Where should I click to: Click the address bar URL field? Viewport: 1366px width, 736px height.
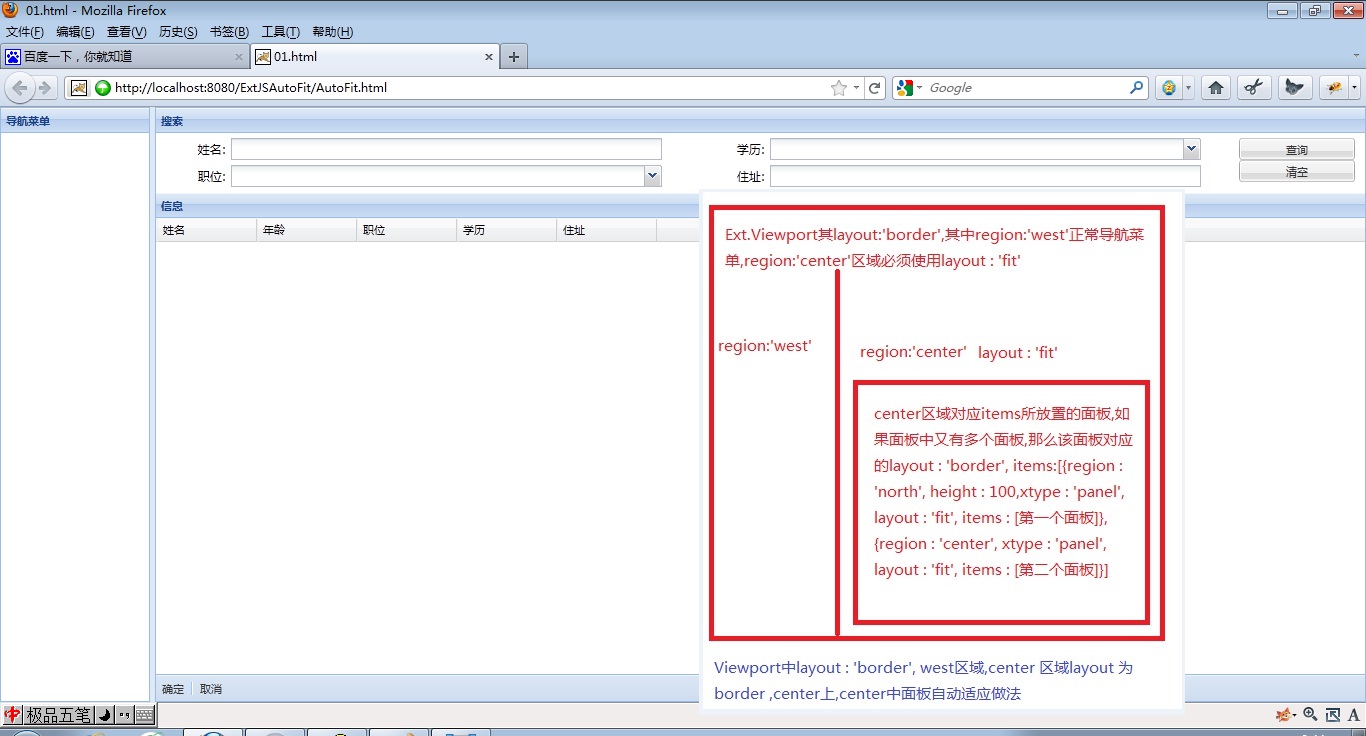[470, 88]
